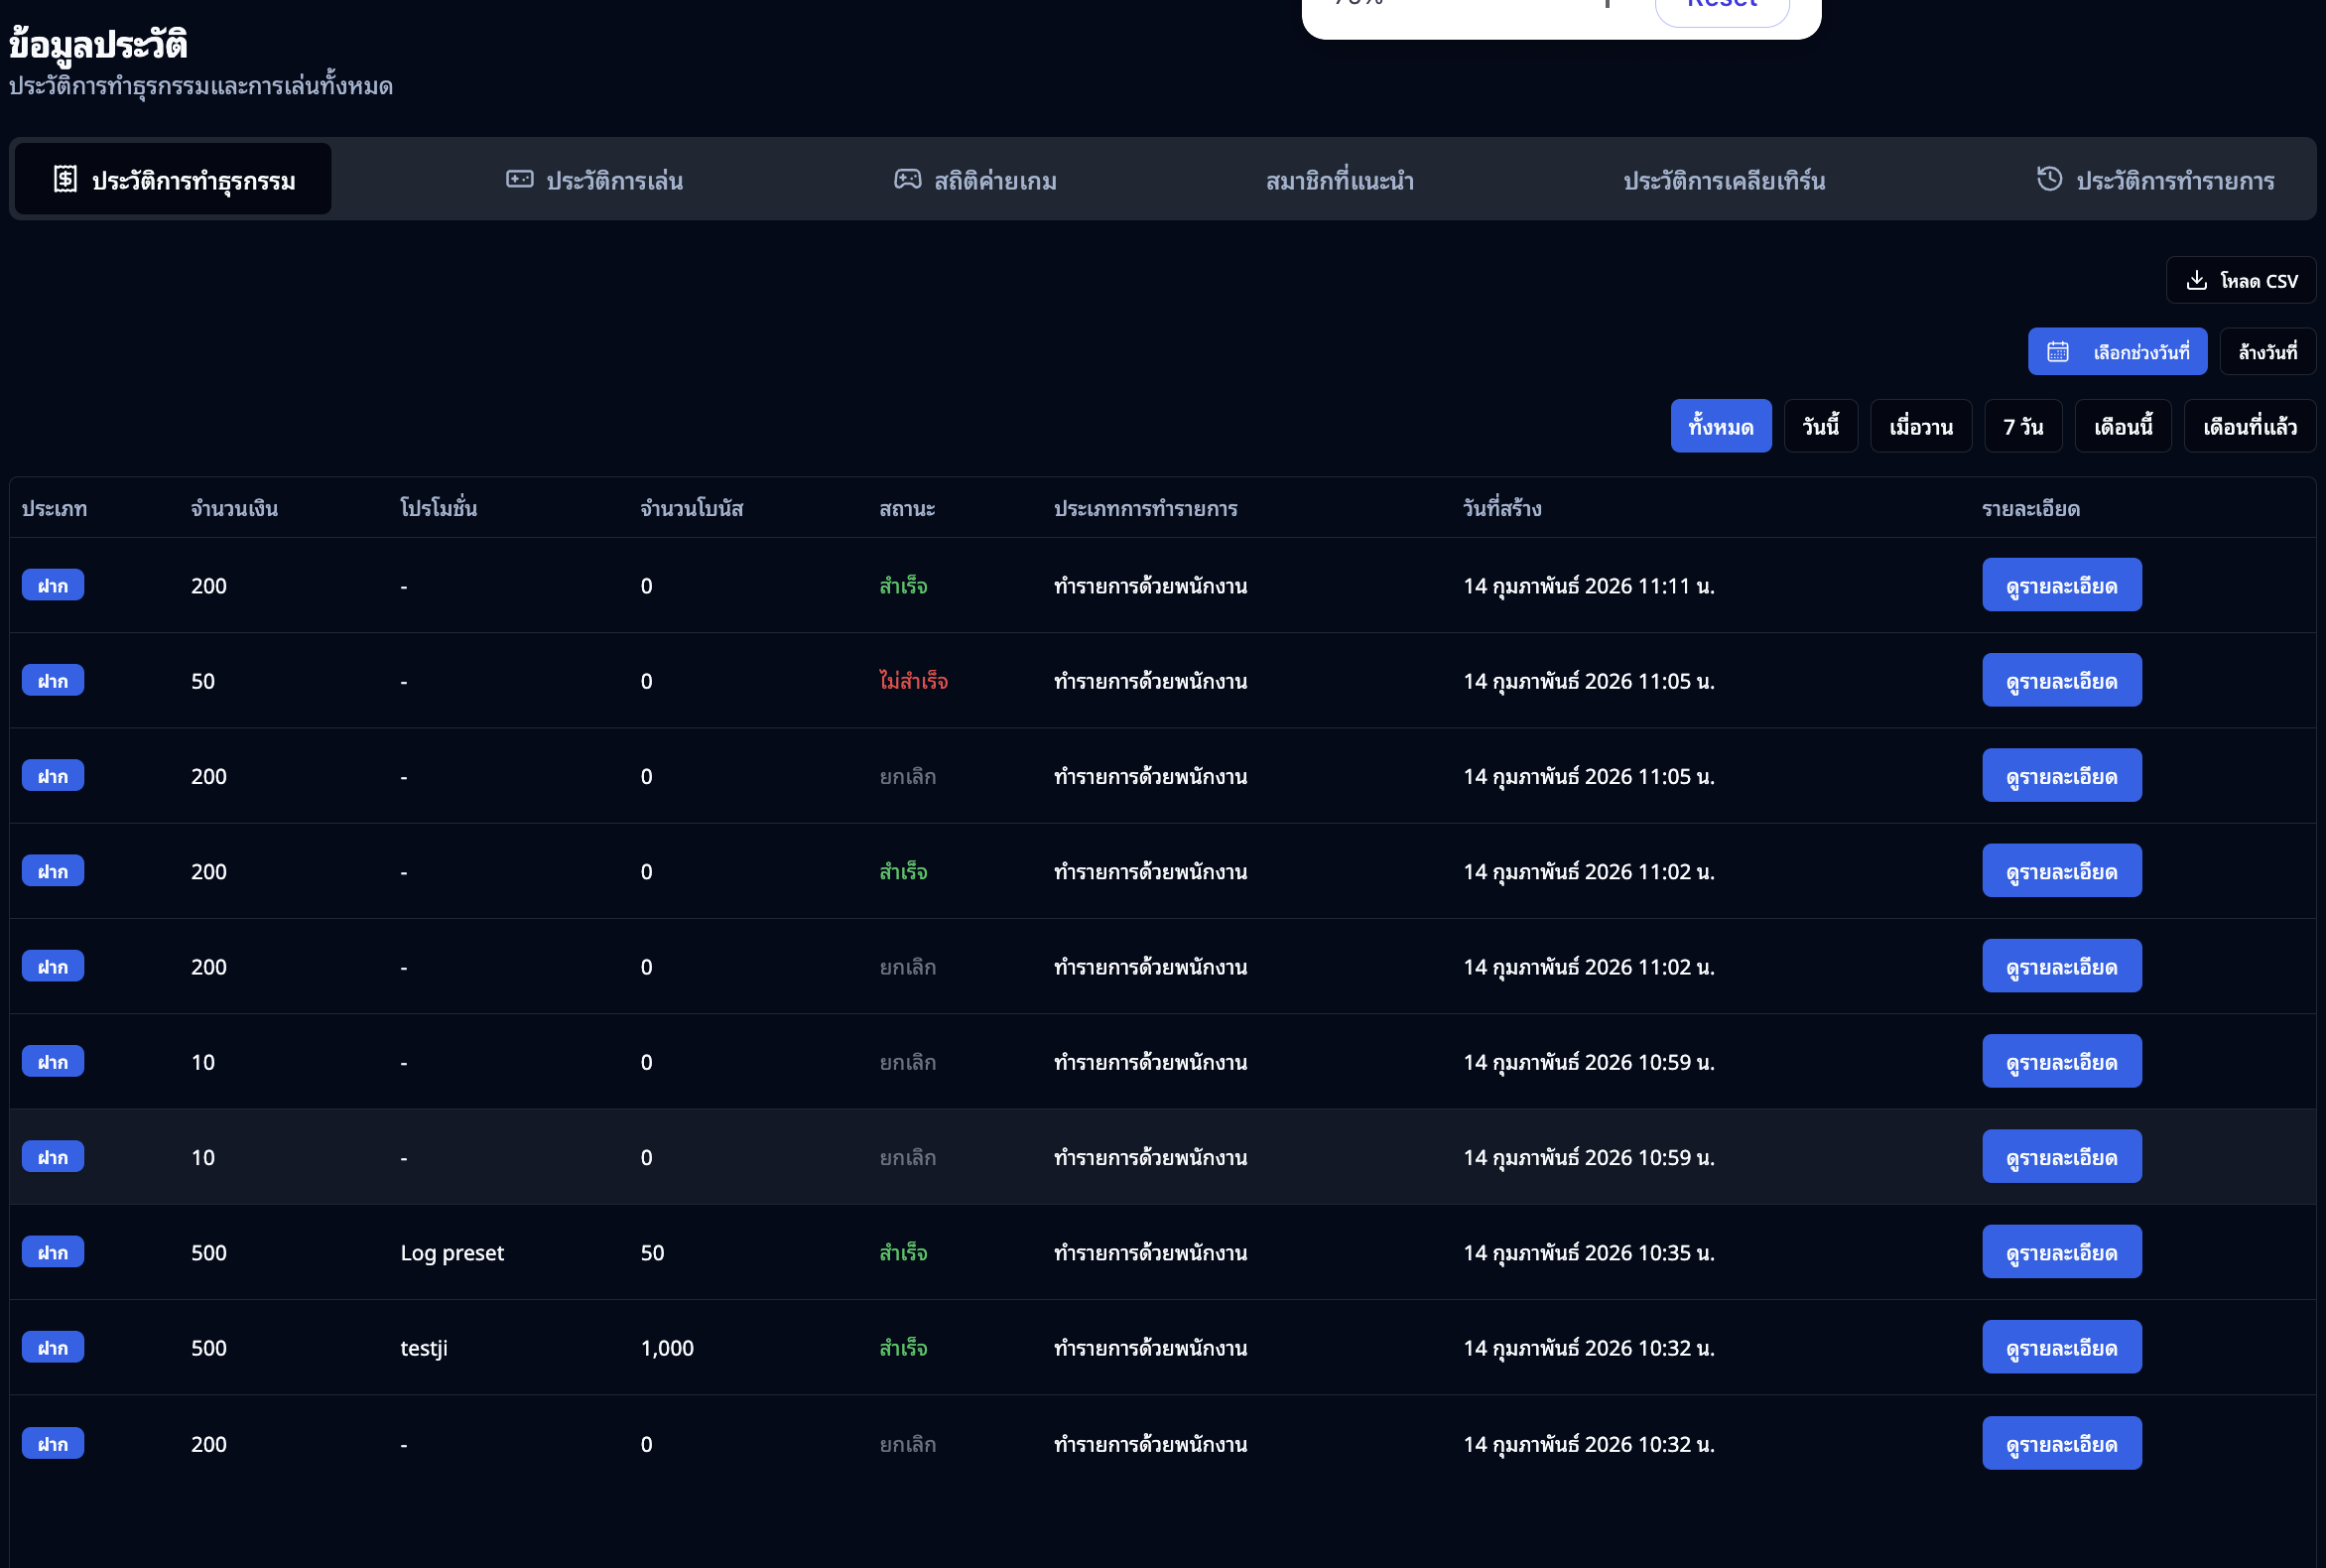Screen dimensions: 2326x1568
Task: Open details for the Log preset row
Action: coord(2061,1252)
